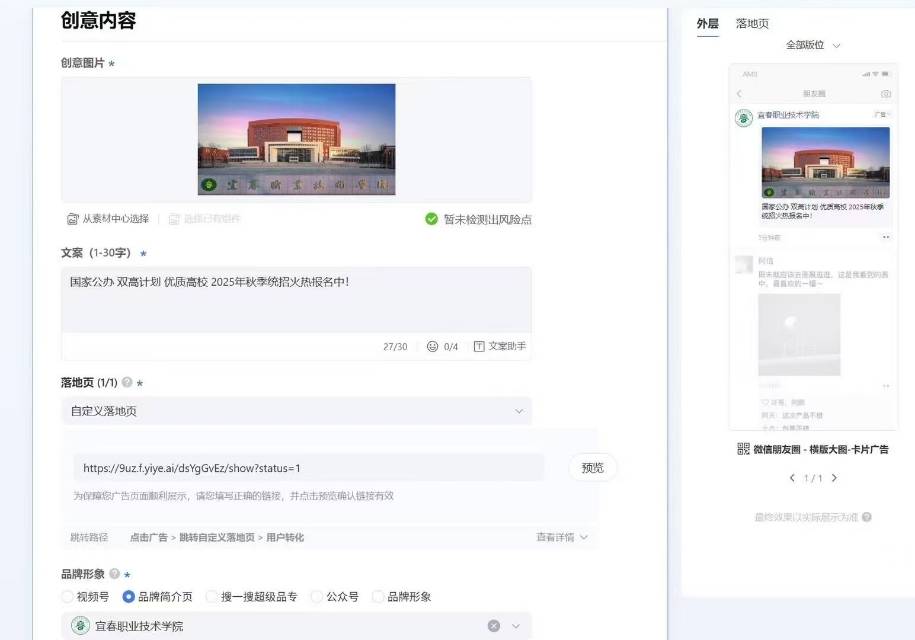Click 从素材中心选择 link
This screenshot has width=915, height=640.
109,219
